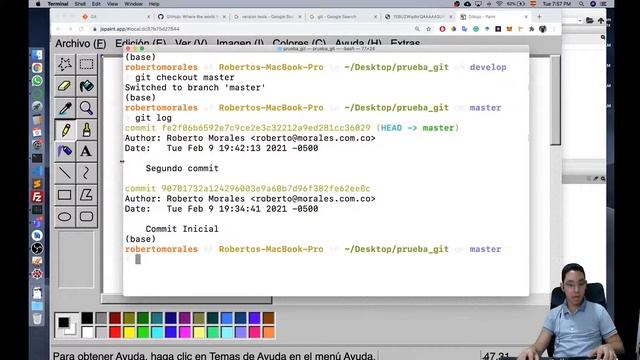Open Finder from the dock

tap(37, 55)
